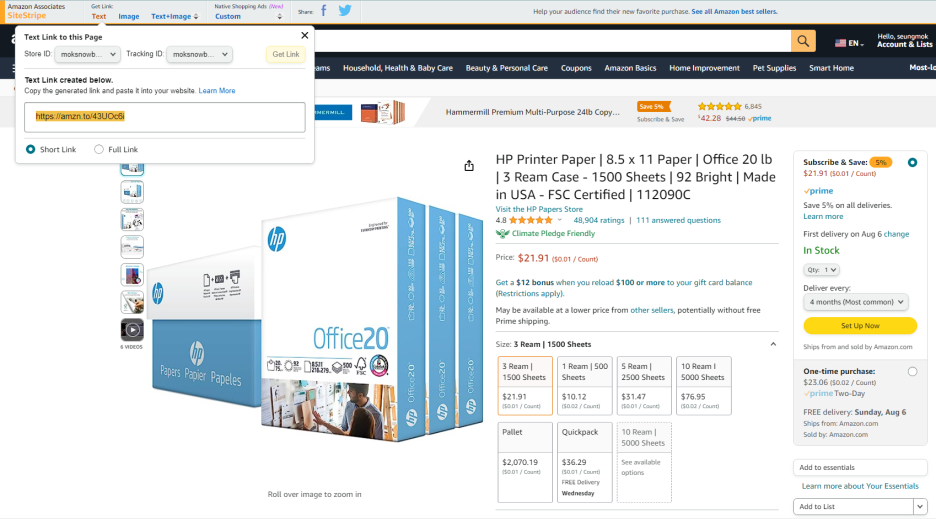The height and width of the screenshot is (519, 936).
Task: Open 111 answered questions link
Action: (678, 220)
